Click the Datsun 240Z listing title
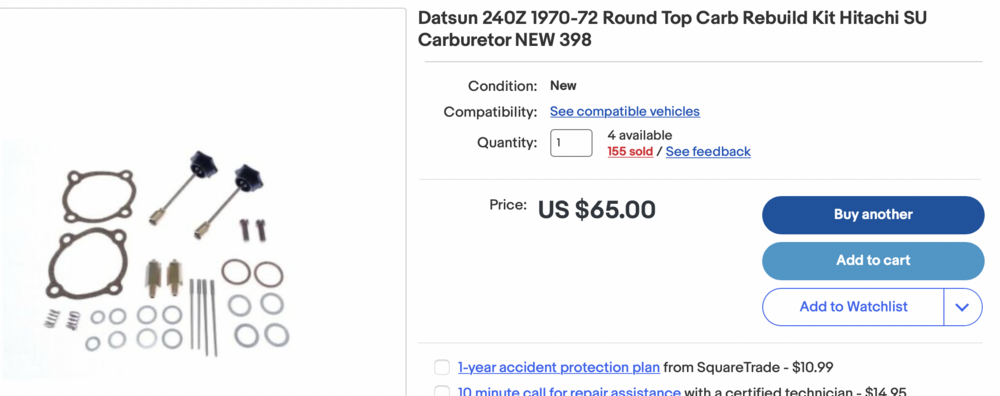 [672, 29]
